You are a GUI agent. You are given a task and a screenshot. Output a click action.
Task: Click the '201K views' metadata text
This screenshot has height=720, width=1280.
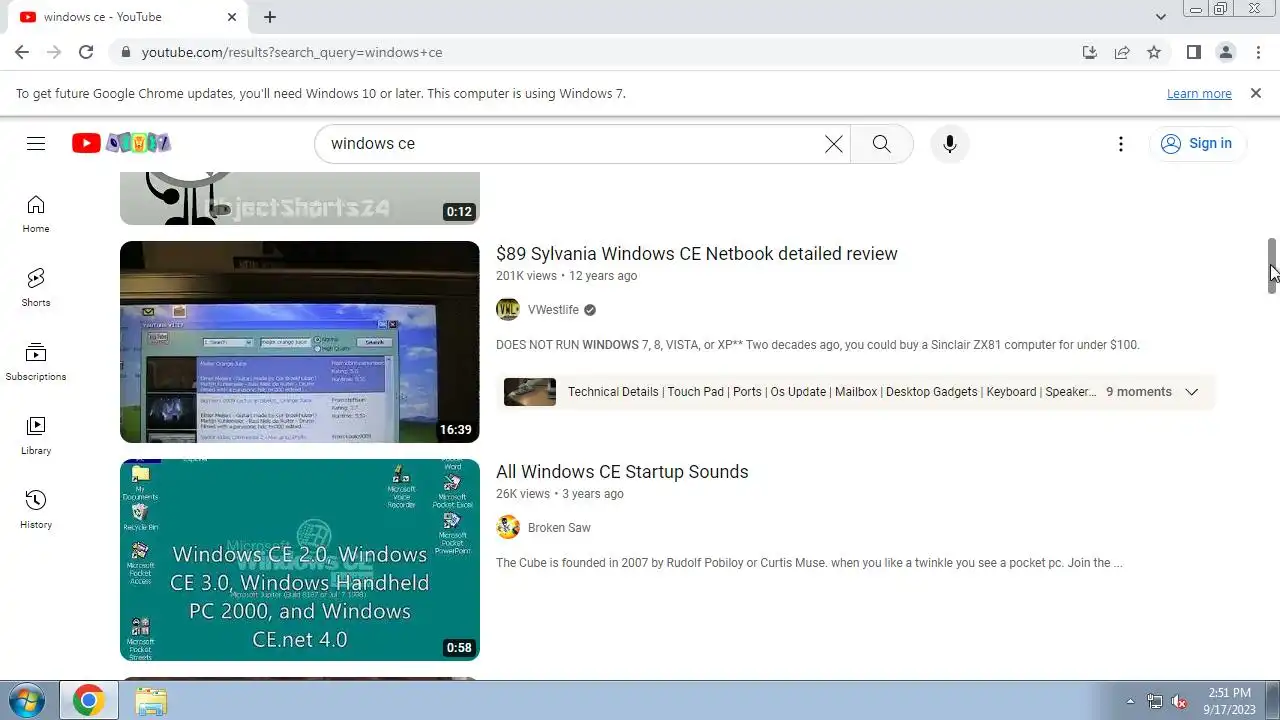(x=526, y=276)
